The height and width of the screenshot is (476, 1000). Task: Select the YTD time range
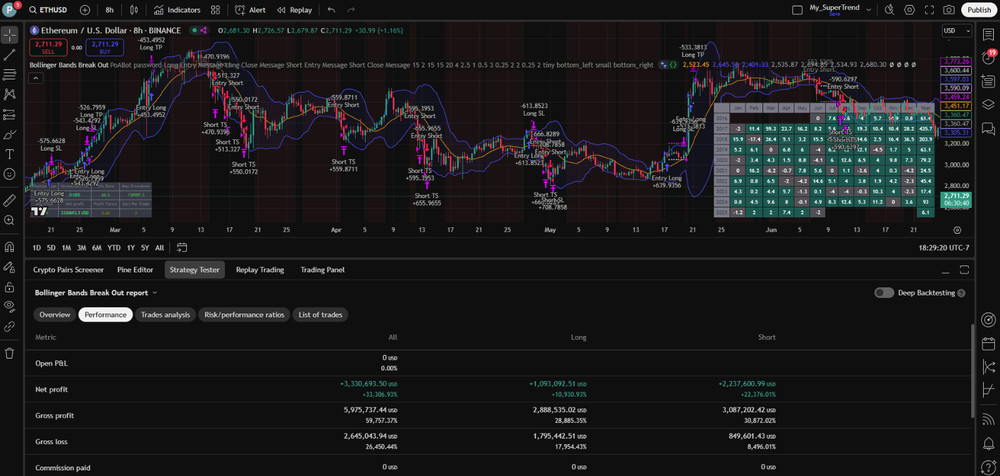[x=114, y=248]
